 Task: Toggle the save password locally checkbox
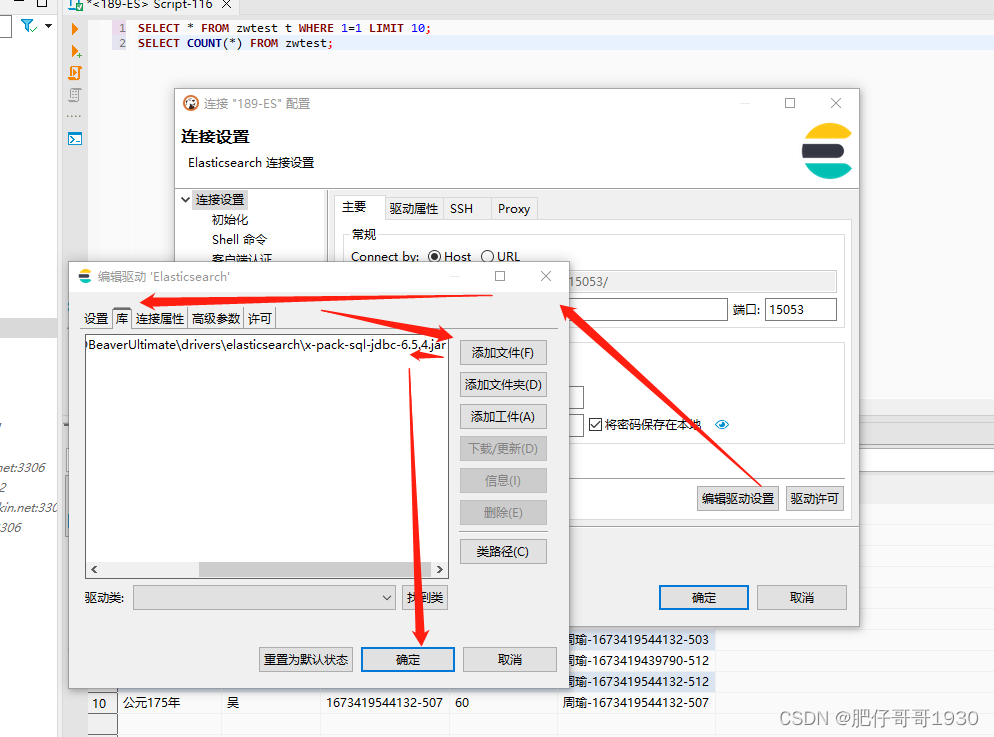[x=595, y=425]
